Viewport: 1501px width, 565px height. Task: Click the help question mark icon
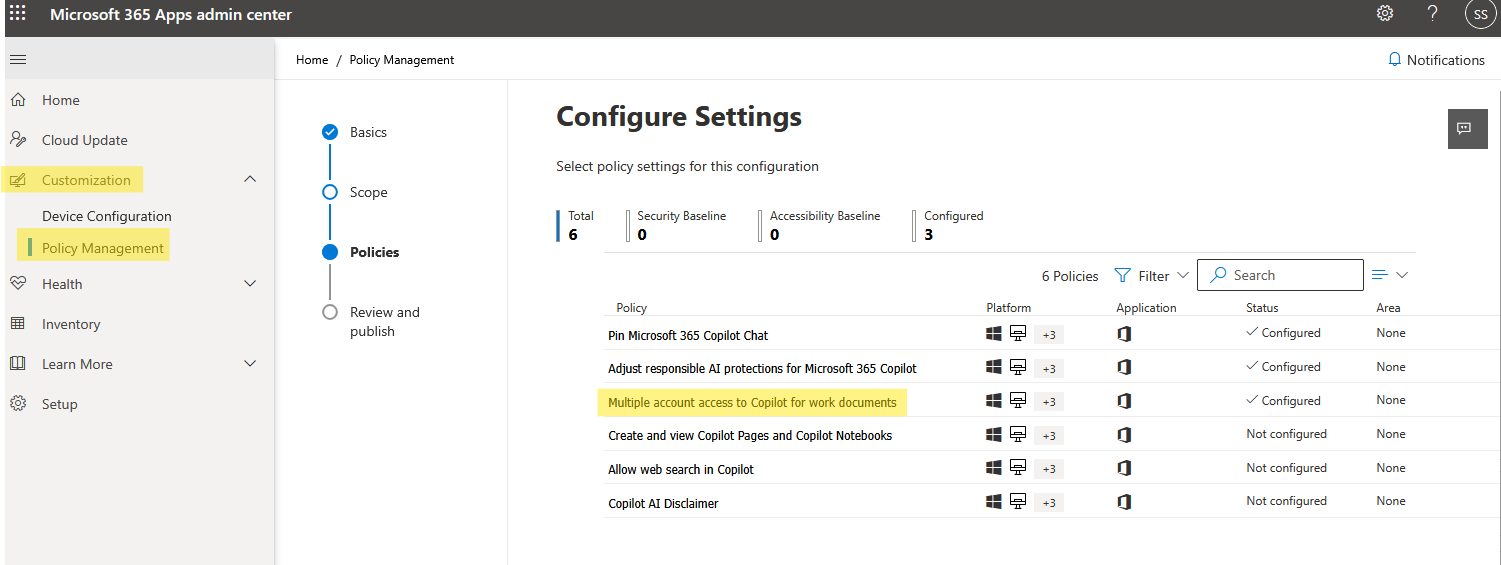tap(1433, 14)
